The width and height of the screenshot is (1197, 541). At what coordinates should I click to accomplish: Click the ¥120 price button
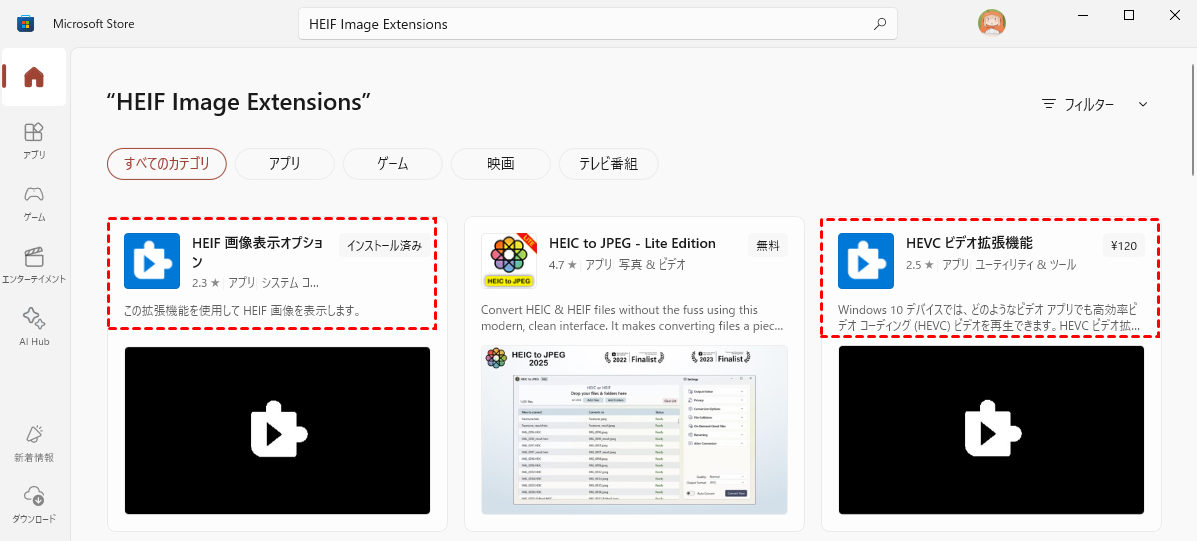point(1124,246)
